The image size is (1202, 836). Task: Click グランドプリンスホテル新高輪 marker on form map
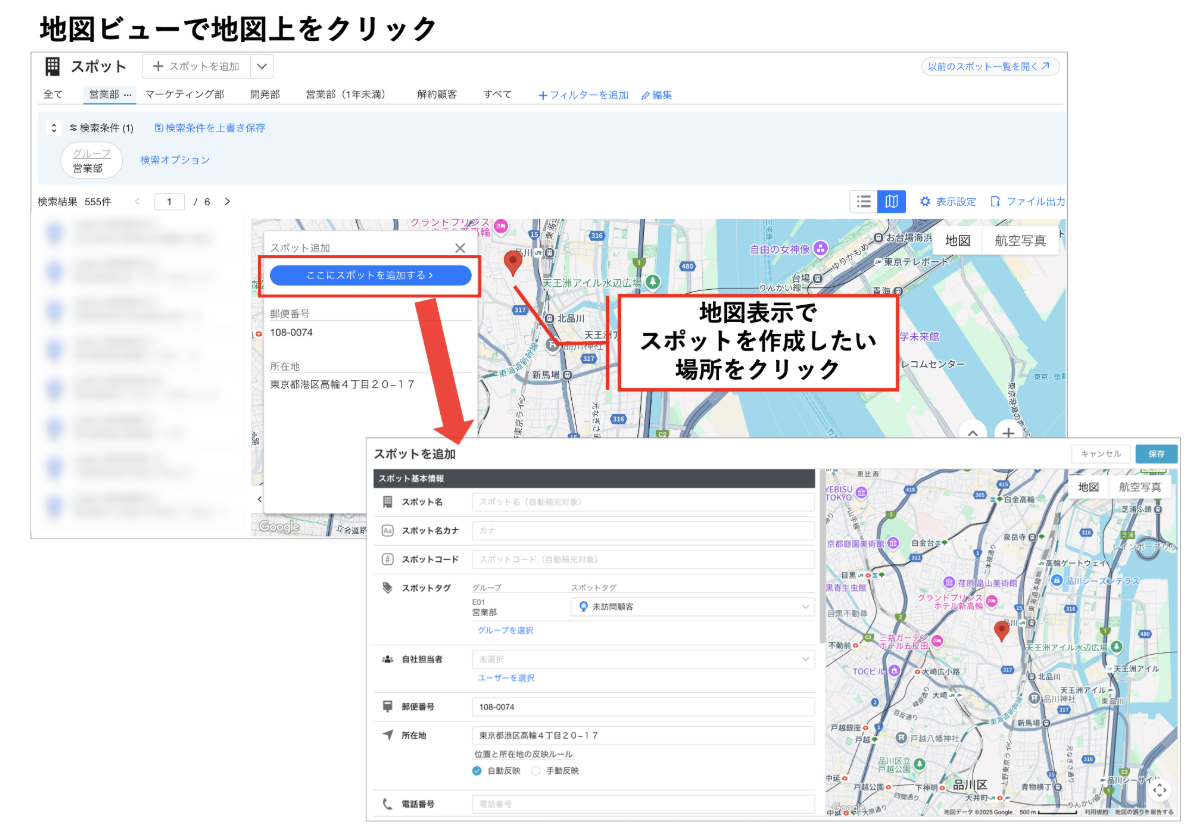(992, 601)
